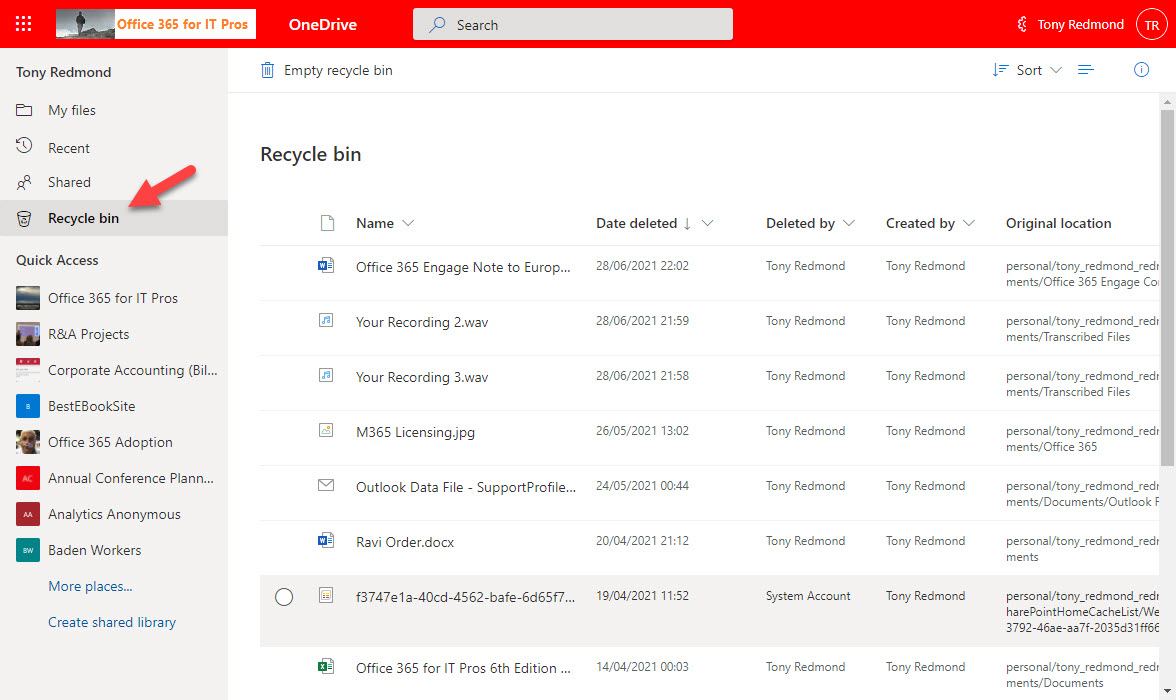1176x700 pixels.
Task: Open Office 365 for IT Pros quick access
Action: (x=112, y=298)
